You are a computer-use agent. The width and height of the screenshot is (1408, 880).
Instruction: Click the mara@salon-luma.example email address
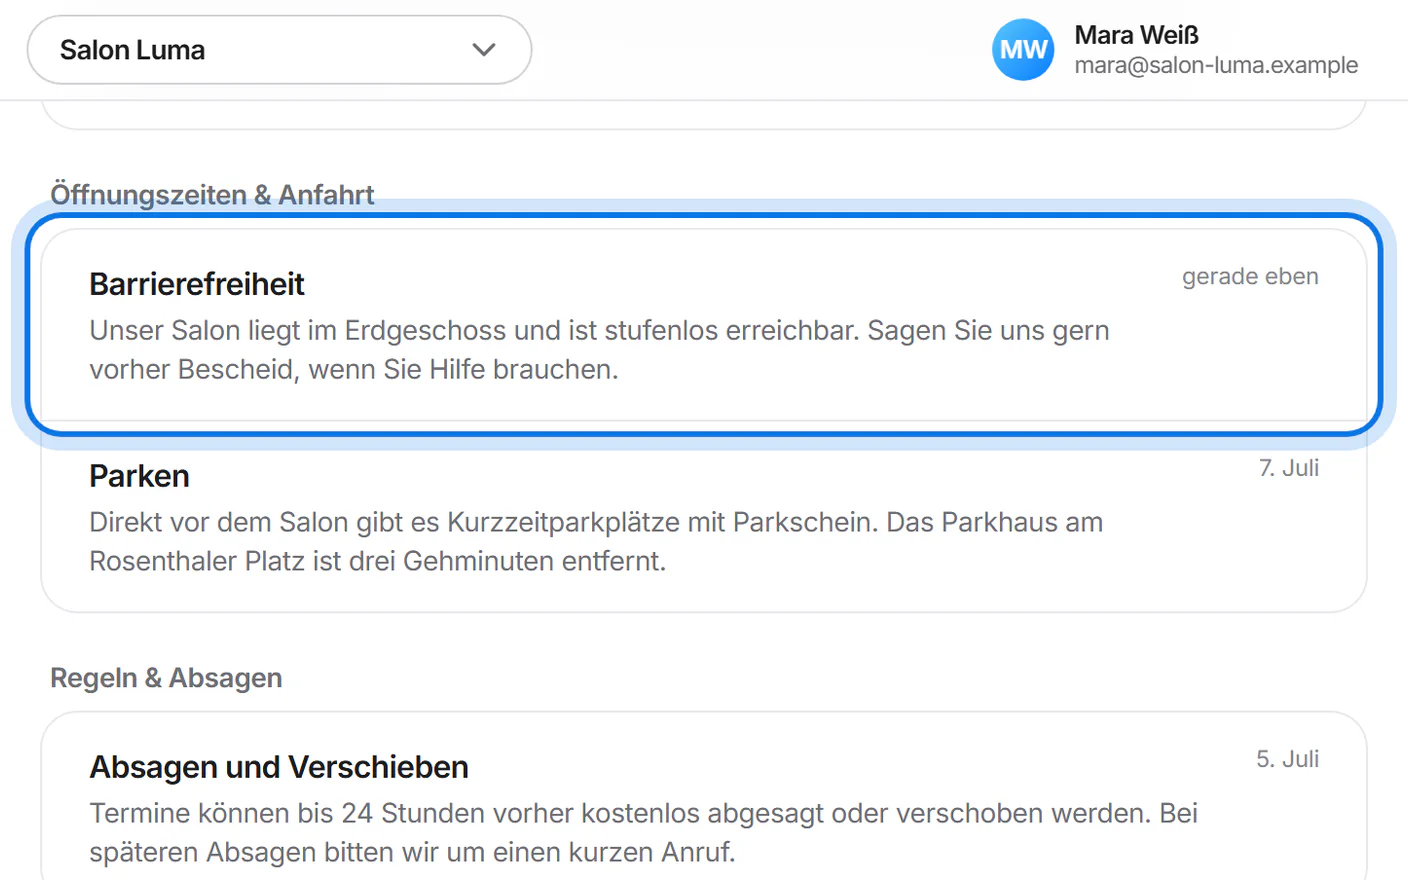1216,65
